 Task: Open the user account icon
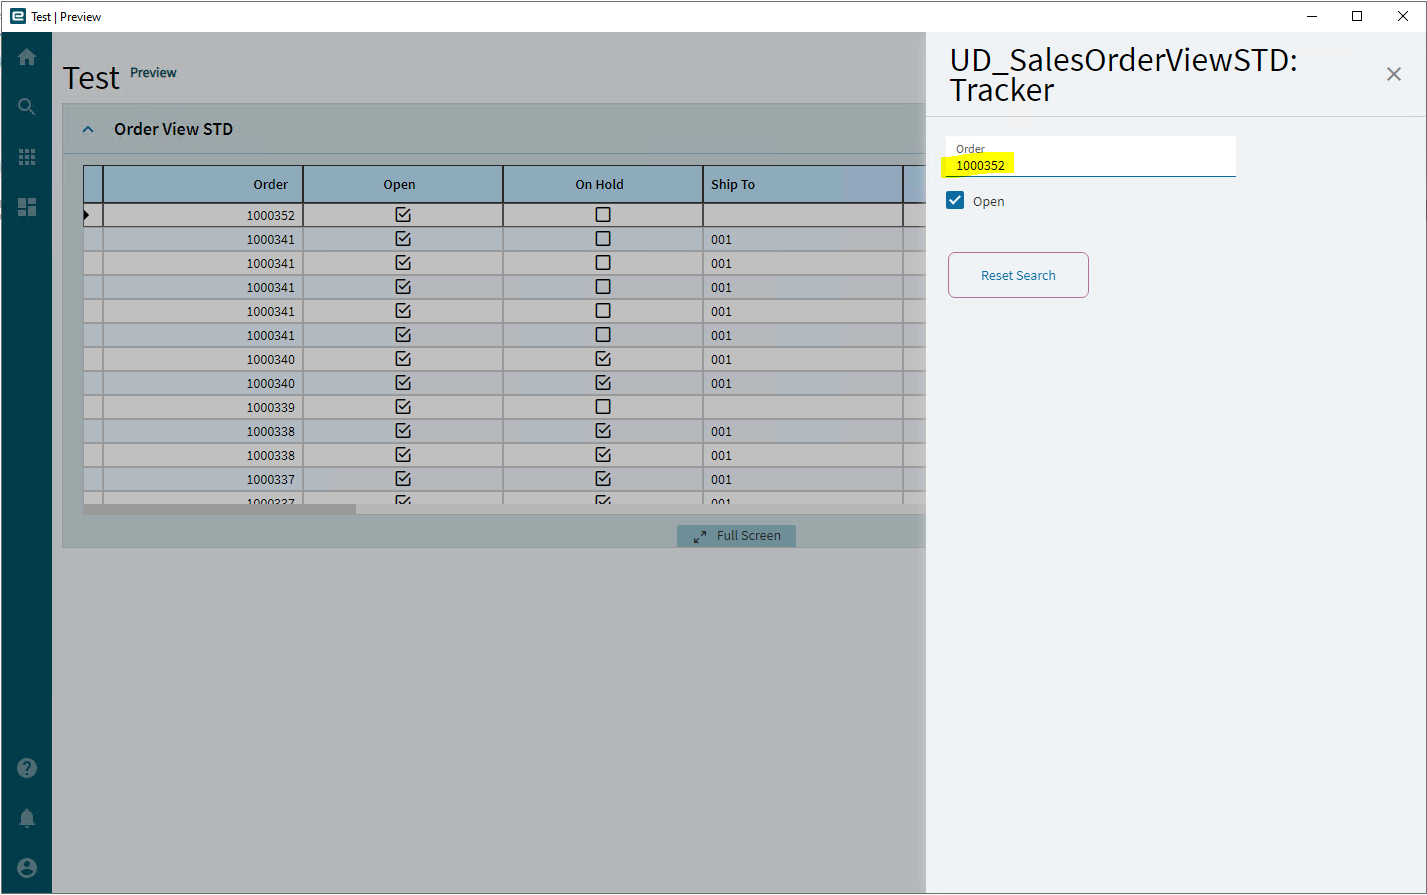pyautogui.click(x=27, y=868)
